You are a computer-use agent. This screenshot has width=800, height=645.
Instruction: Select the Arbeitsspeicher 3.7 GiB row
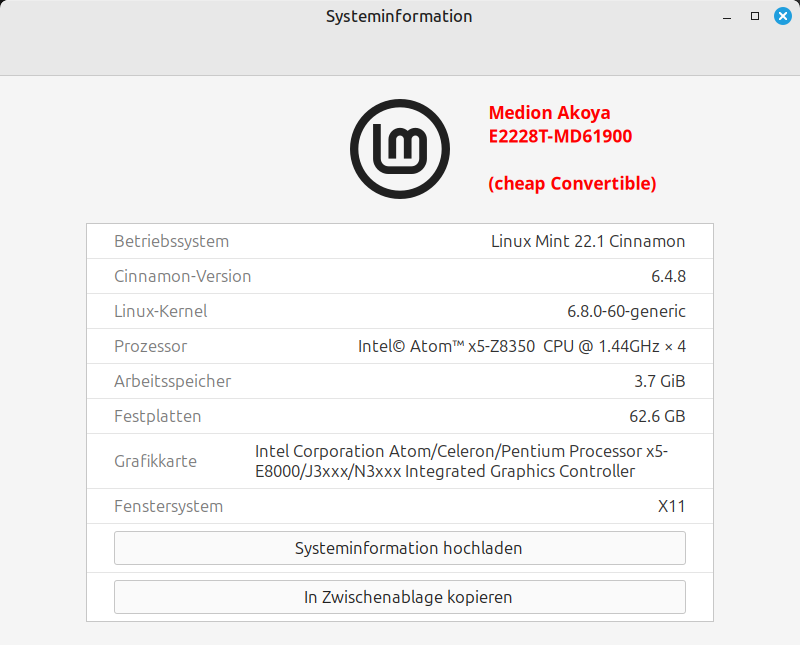(x=399, y=381)
